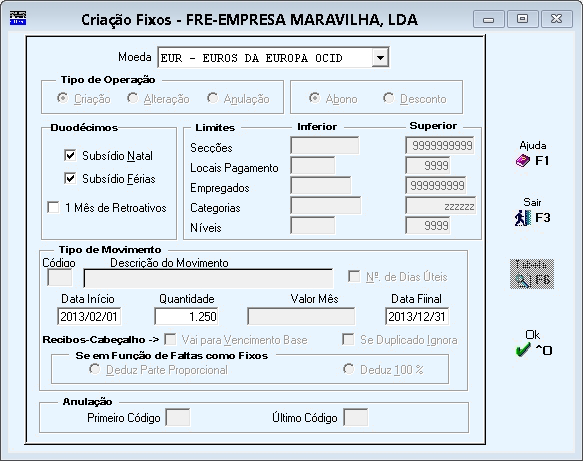Image resolution: width=583 pixels, height=461 pixels.
Task: Click the Data Final date field
Action: (417, 316)
